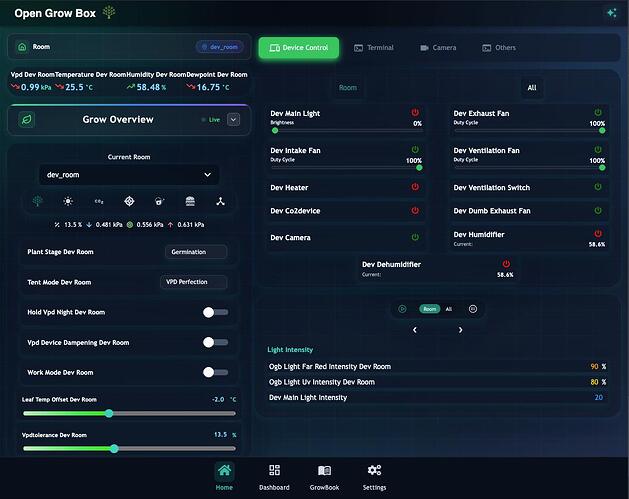Image resolution: width=629 pixels, height=499 pixels.
Task: Toggle power for Dev Ventilation Fan
Action: pos(598,150)
